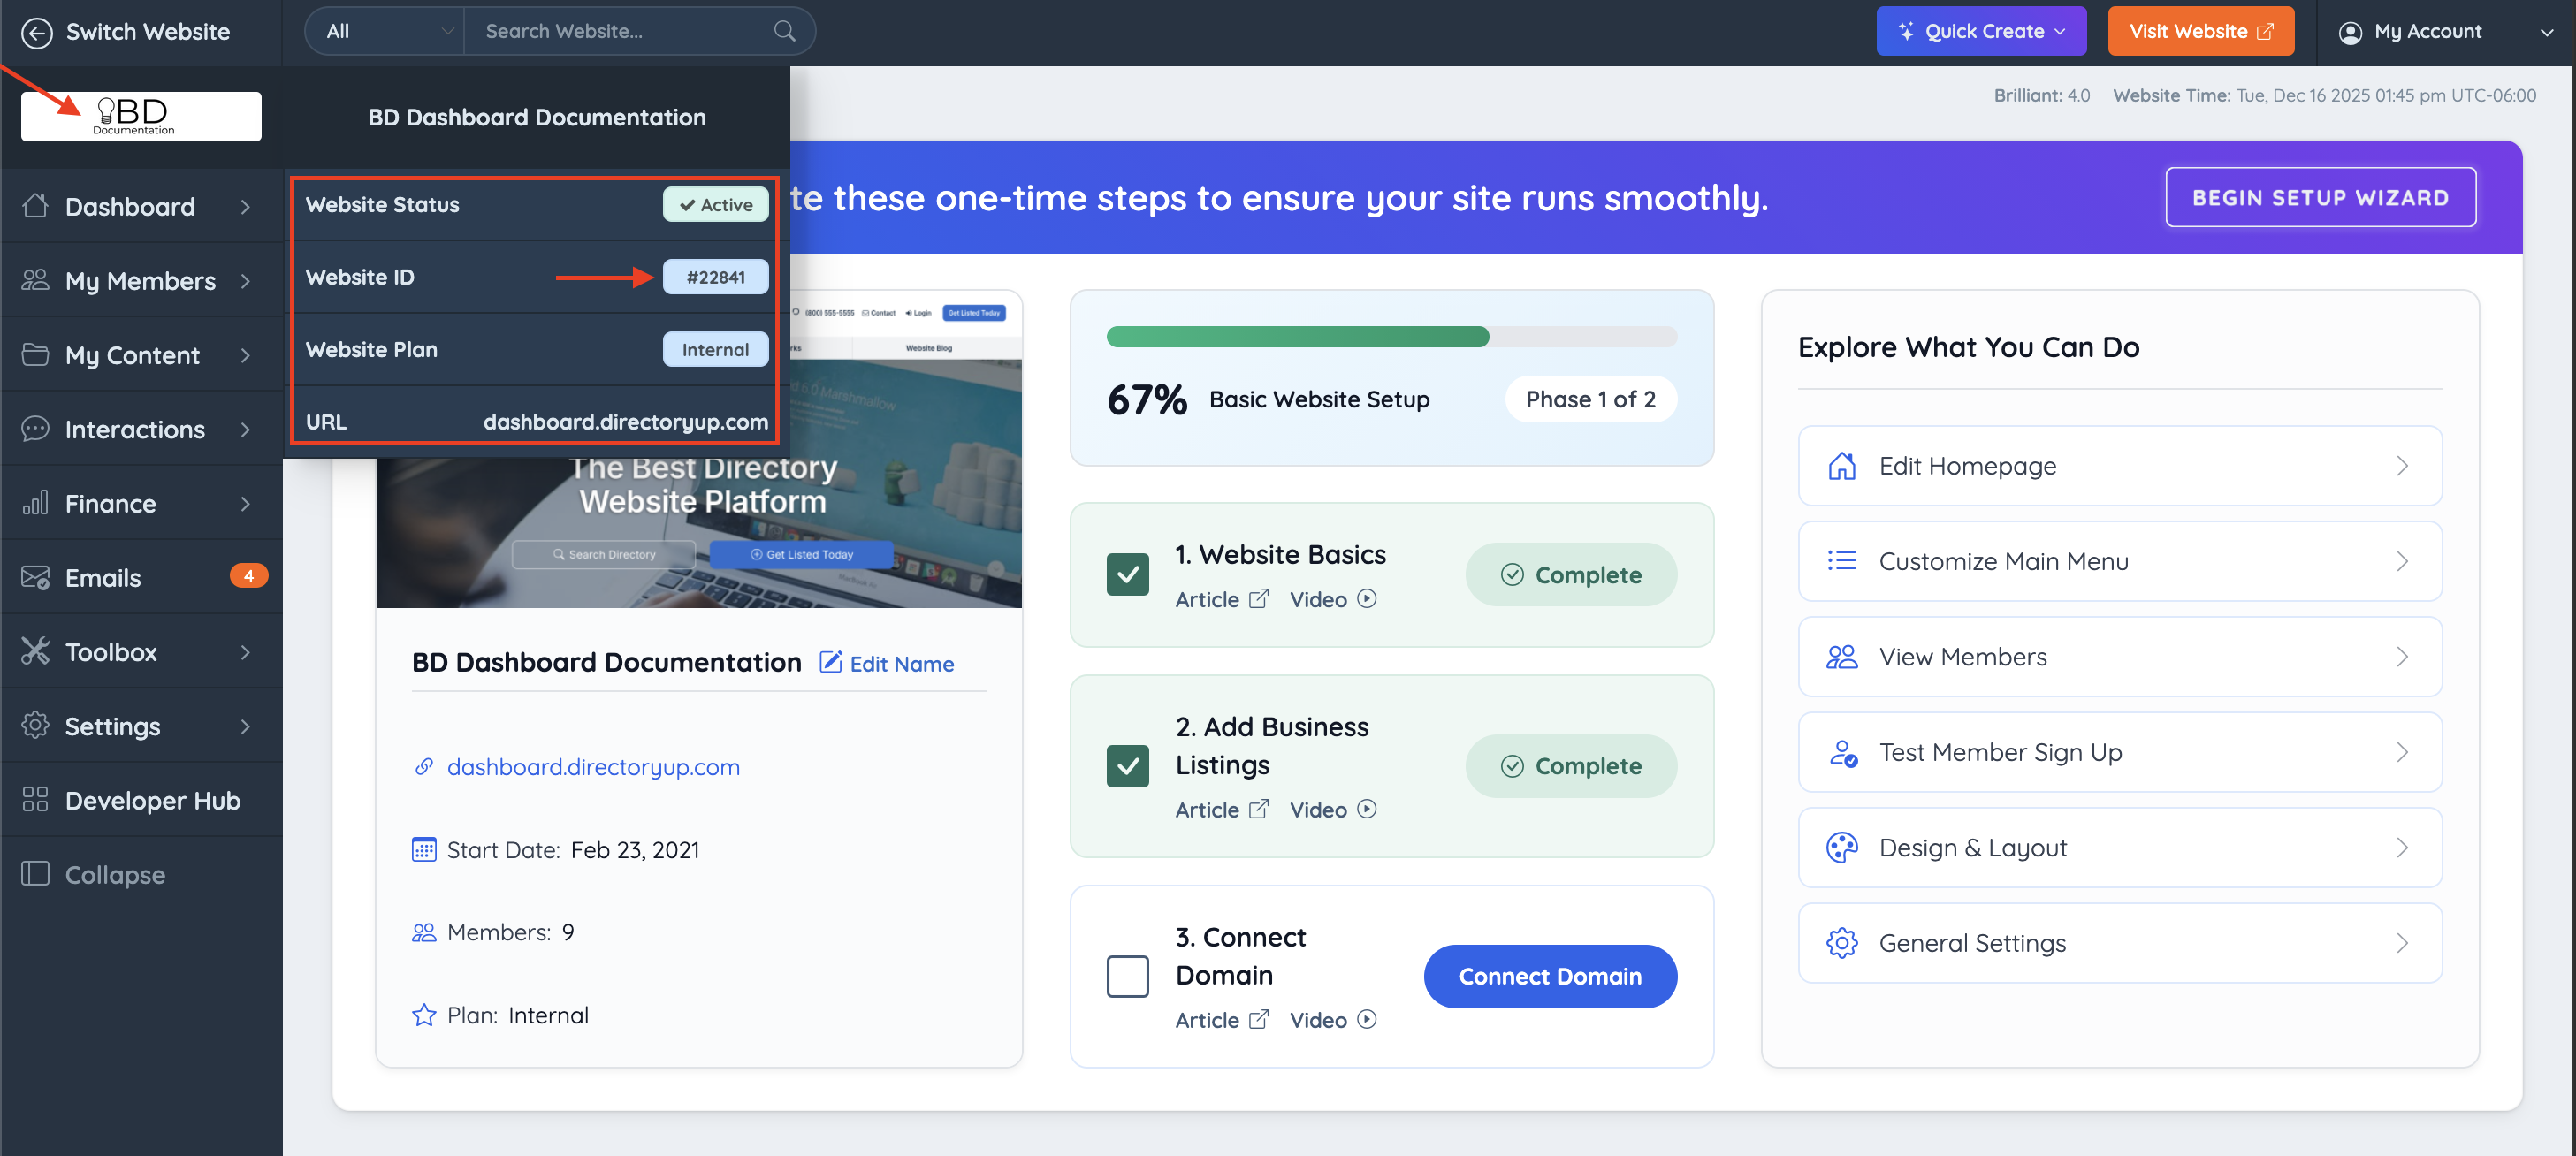Open the dashboard.directoryup.com link
2576x1156 pixels.
click(592, 767)
